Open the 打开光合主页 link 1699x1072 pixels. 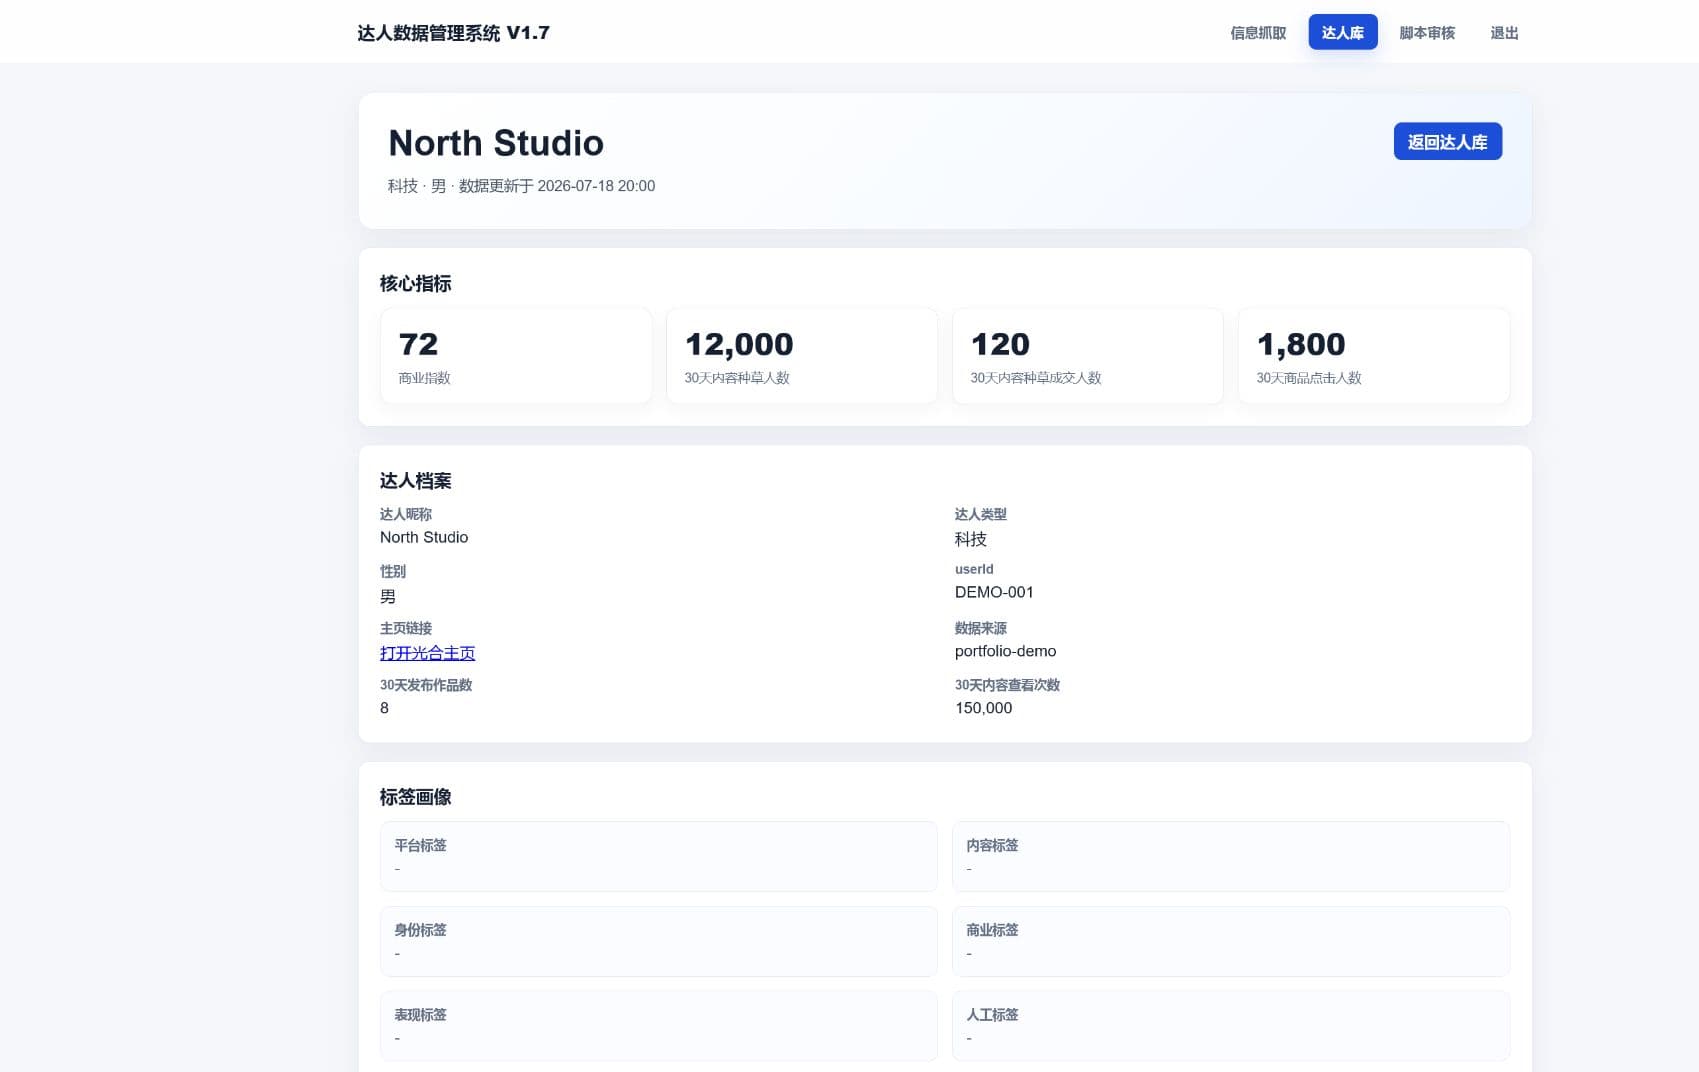tap(427, 653)
